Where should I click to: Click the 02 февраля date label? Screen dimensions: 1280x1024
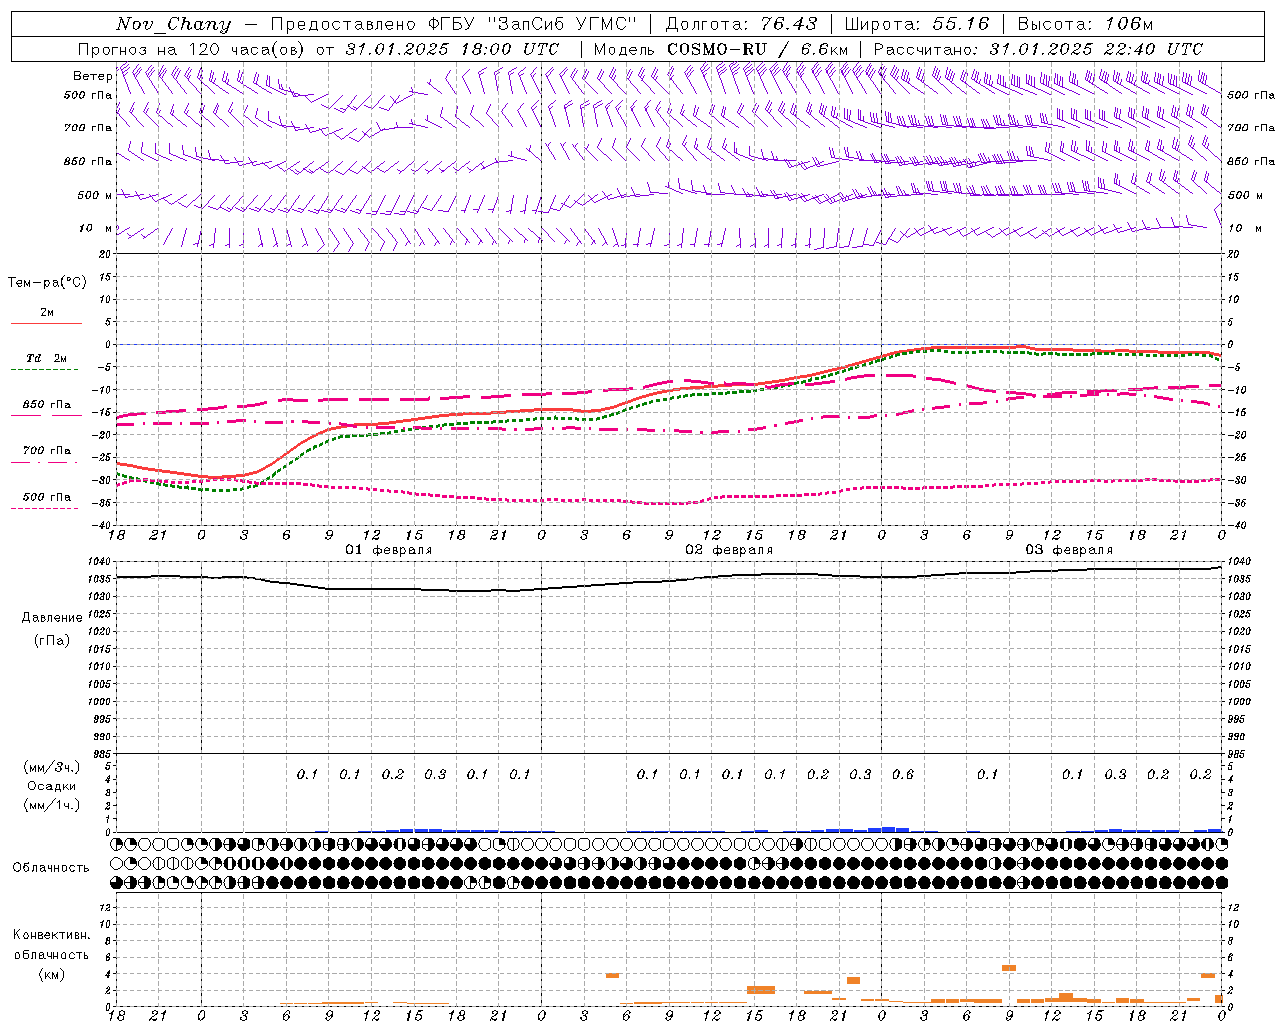[x=729, y=550]
